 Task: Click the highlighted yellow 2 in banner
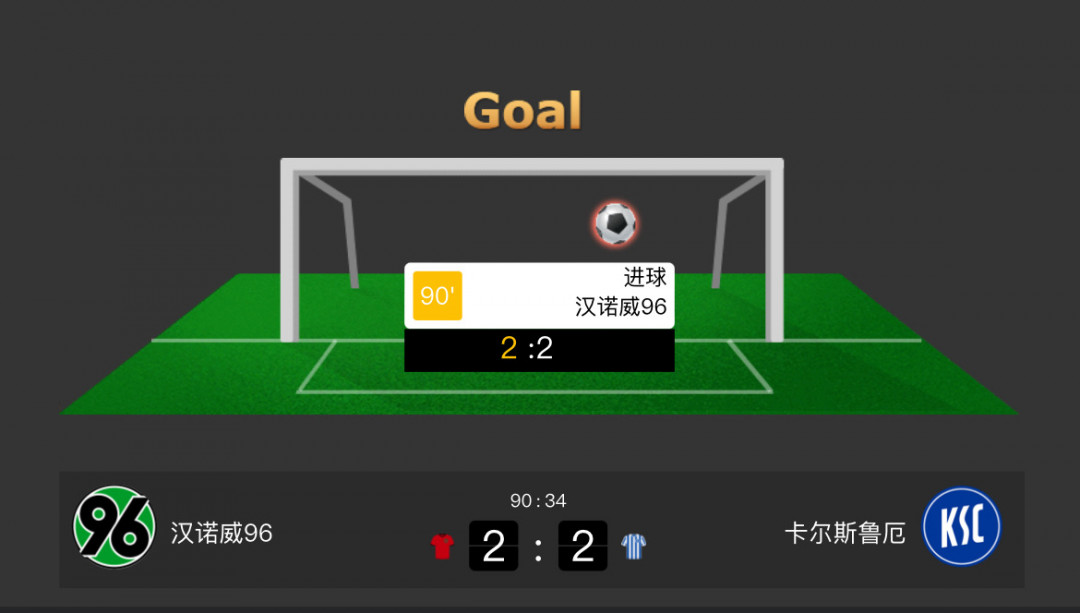(x=509, y=349)
